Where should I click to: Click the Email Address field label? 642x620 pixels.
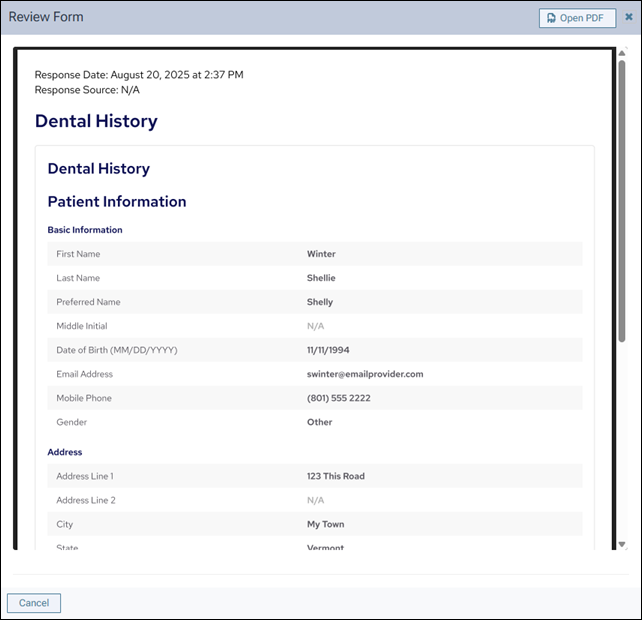coord(84,374)
